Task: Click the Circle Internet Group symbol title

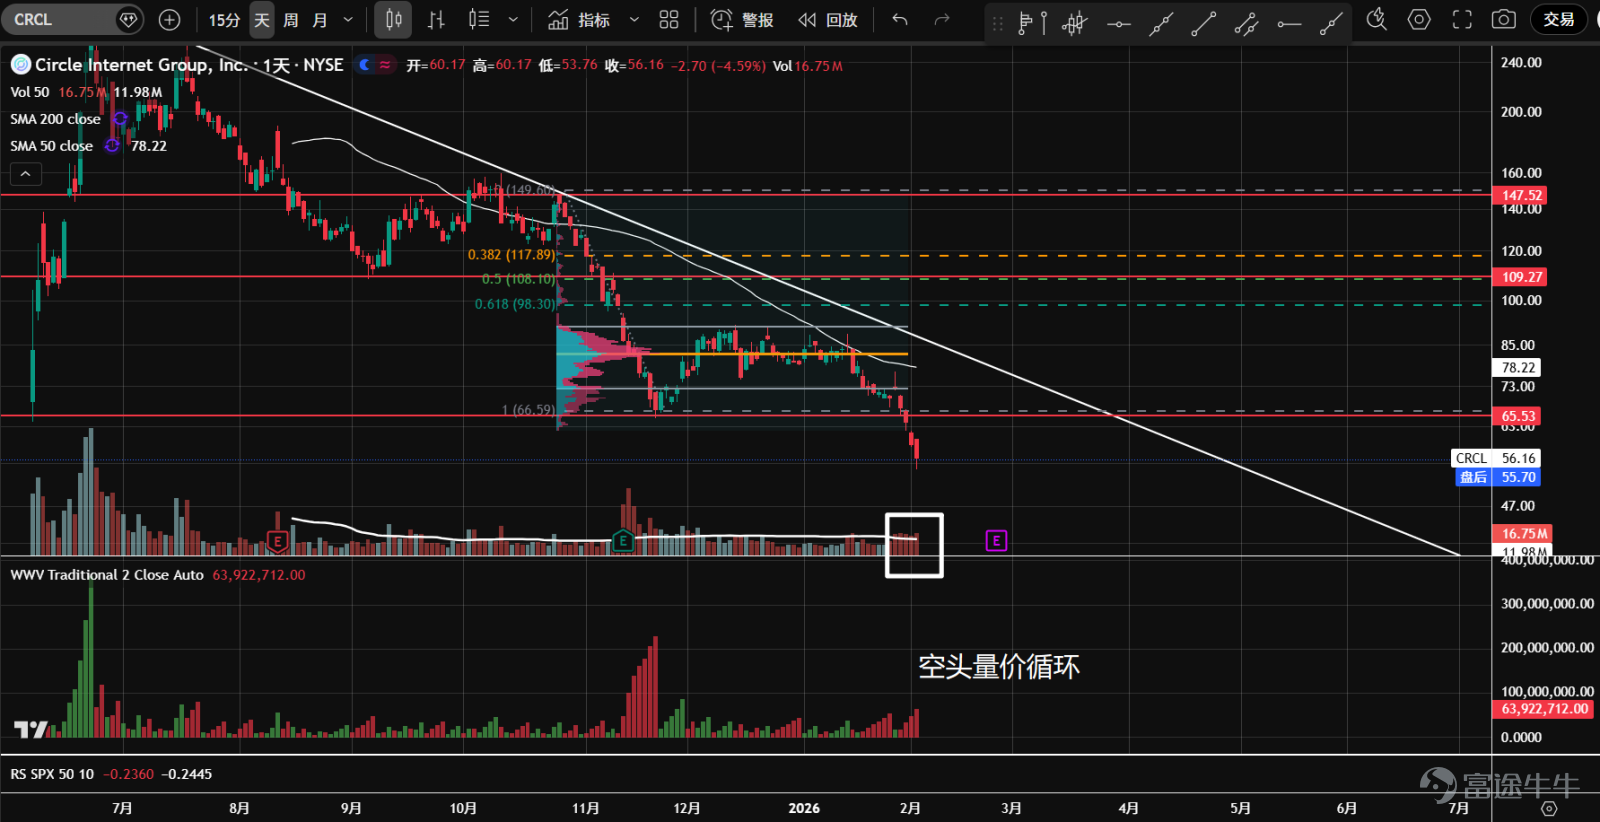Action: coord(189,65)
